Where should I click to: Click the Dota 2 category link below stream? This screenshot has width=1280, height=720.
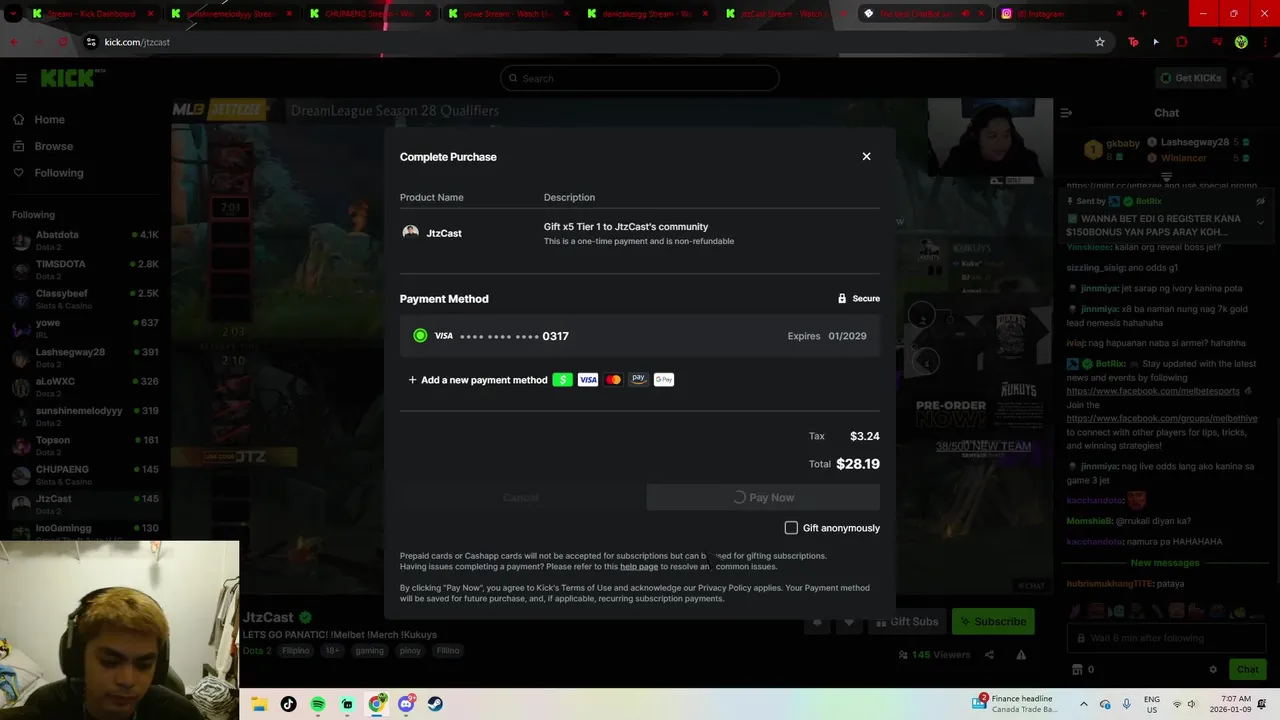tap(257, 650)
